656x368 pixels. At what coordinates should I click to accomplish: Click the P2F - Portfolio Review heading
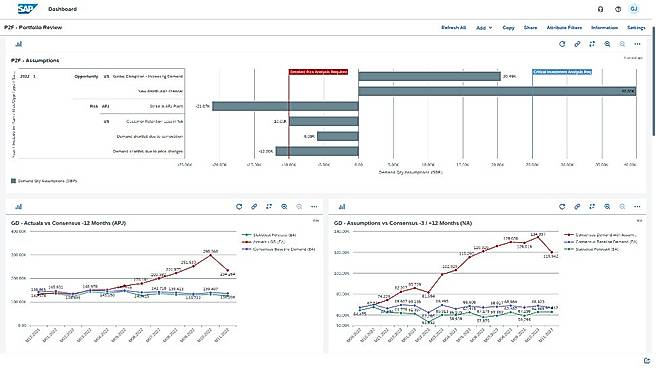[33, 28]
